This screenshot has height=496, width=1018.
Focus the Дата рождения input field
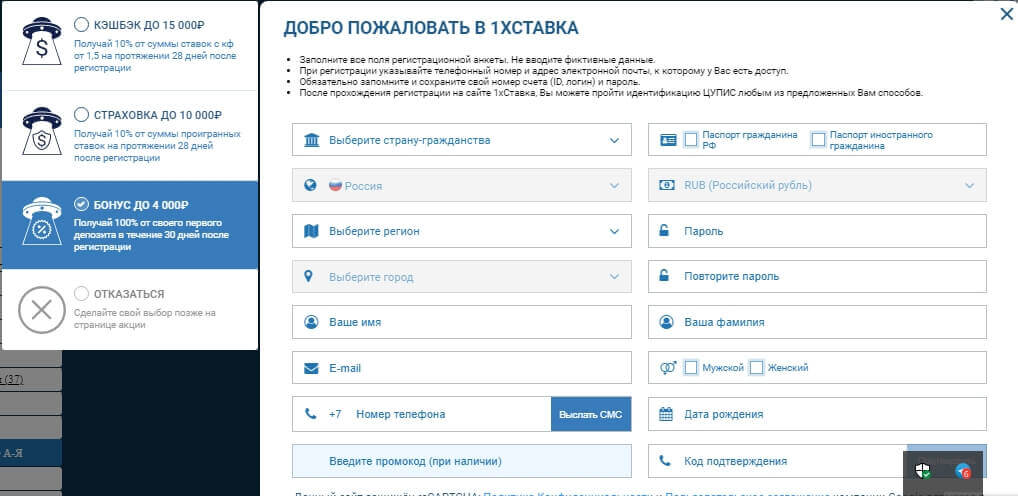click(x=817, y=414)
